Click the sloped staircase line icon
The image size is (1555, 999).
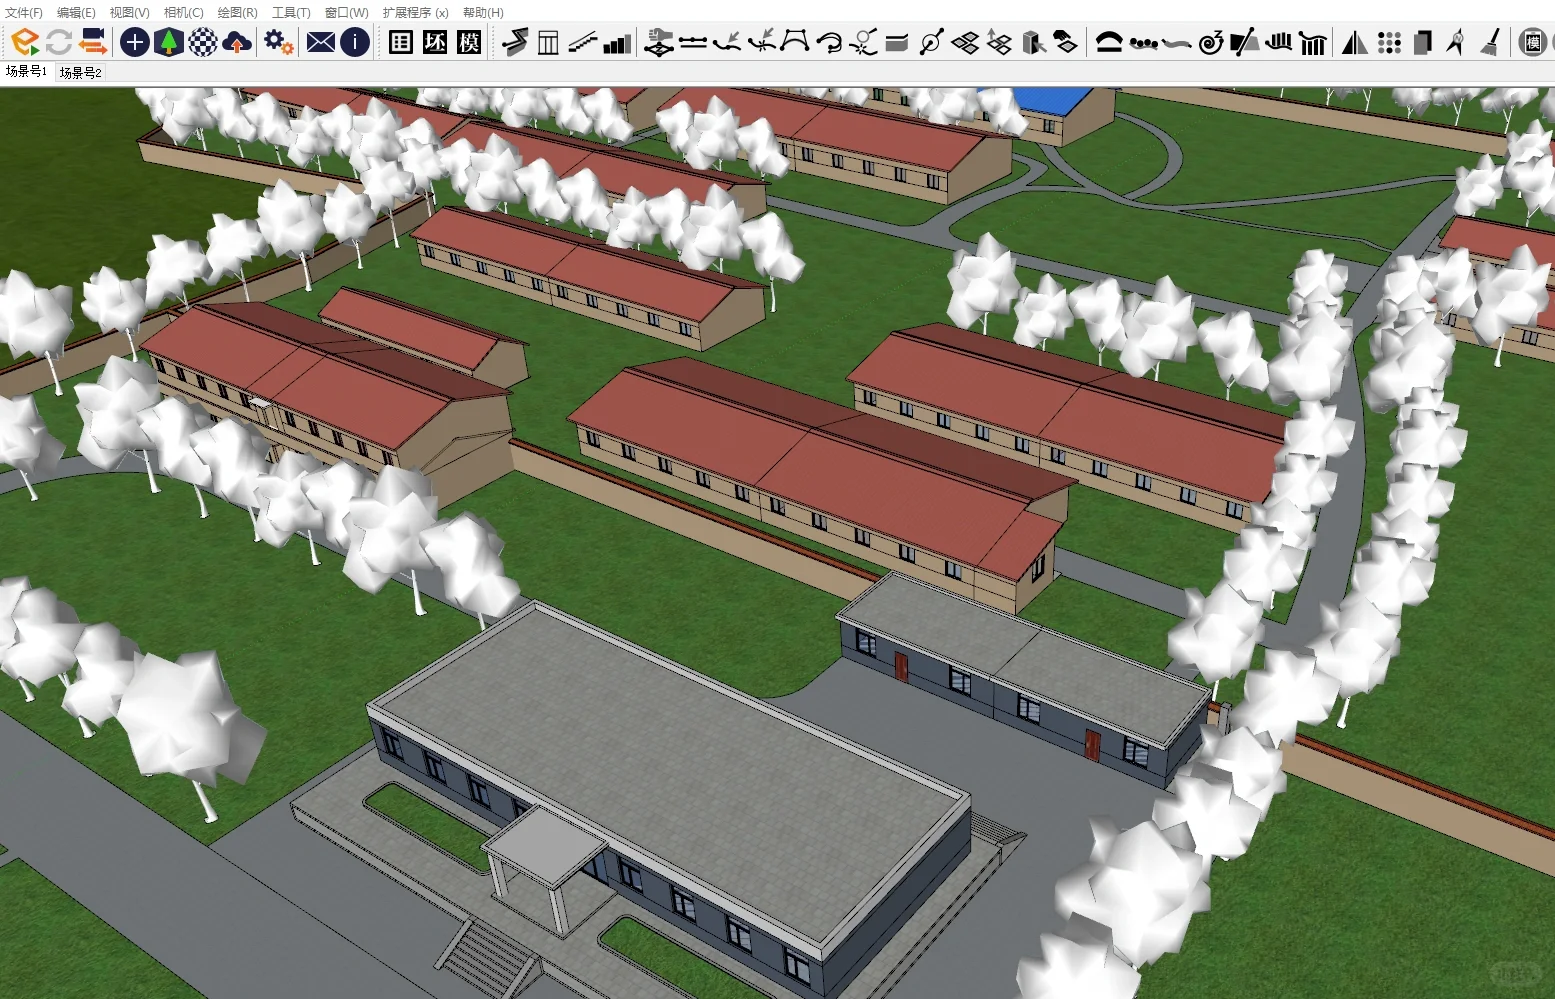tap(583, 42)
